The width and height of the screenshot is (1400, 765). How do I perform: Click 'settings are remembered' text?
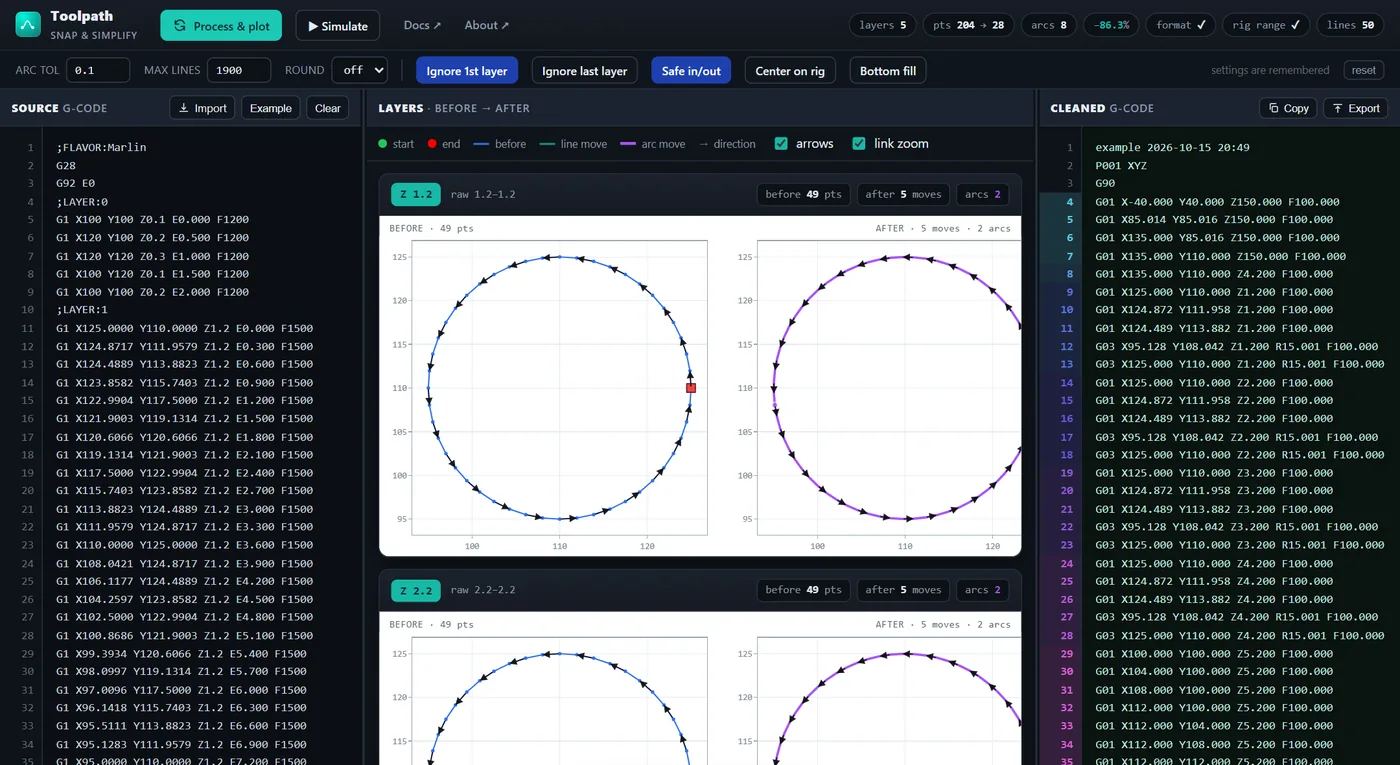[x=1270, y=70]
